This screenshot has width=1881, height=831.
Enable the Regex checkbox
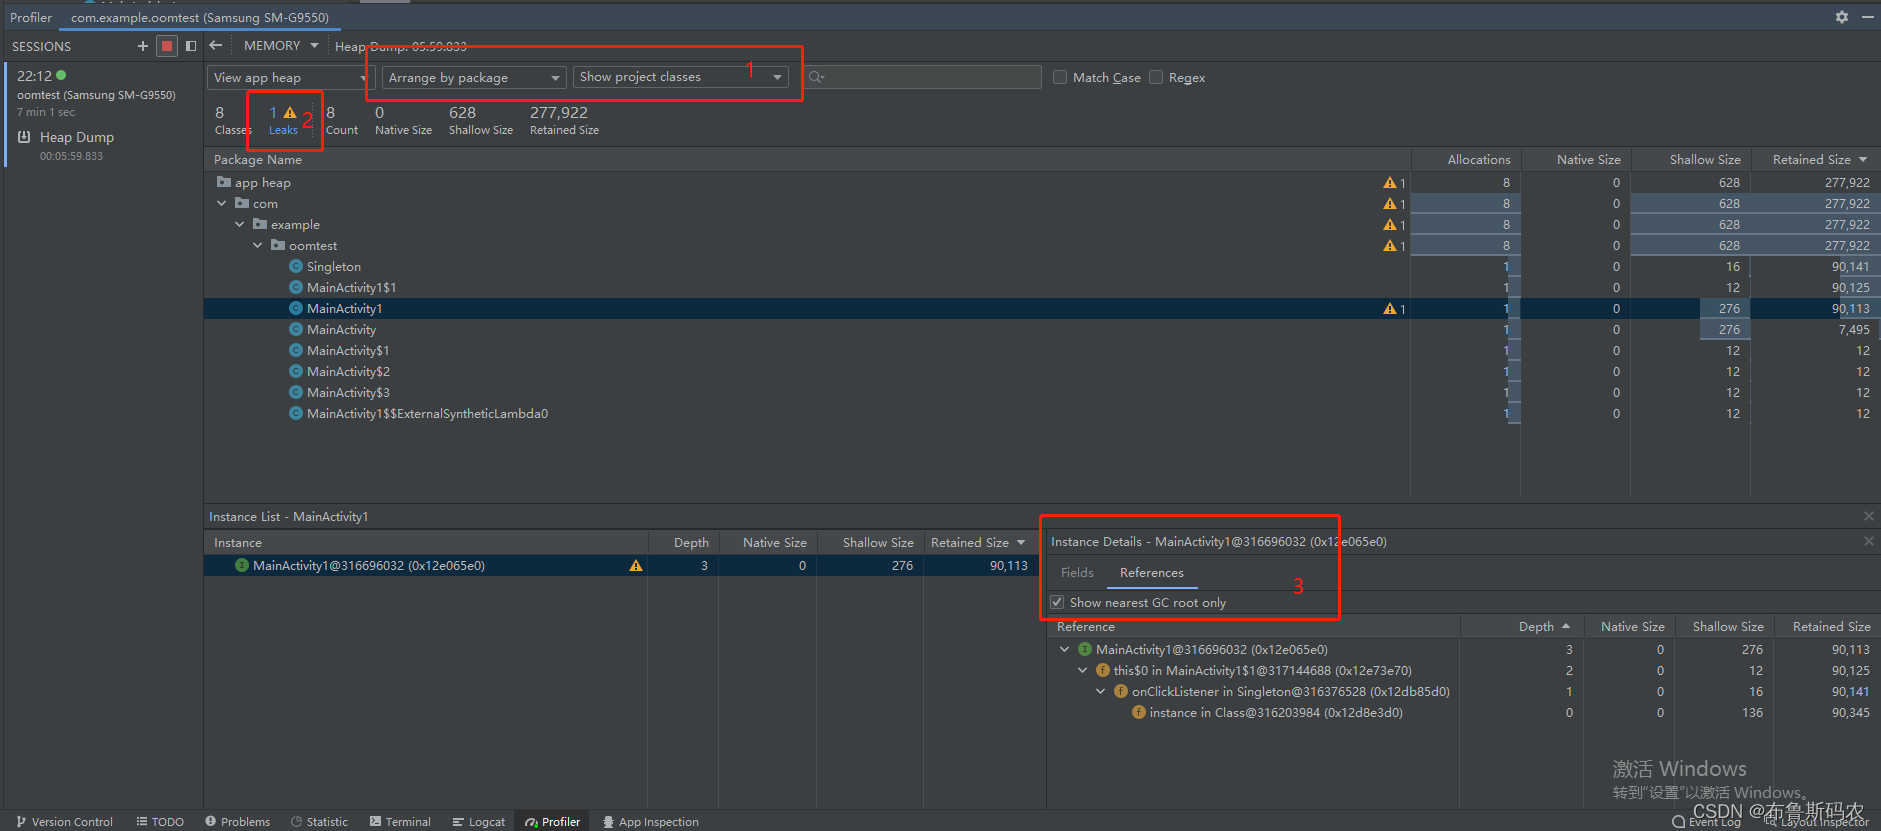click(x=1156, y=77)
